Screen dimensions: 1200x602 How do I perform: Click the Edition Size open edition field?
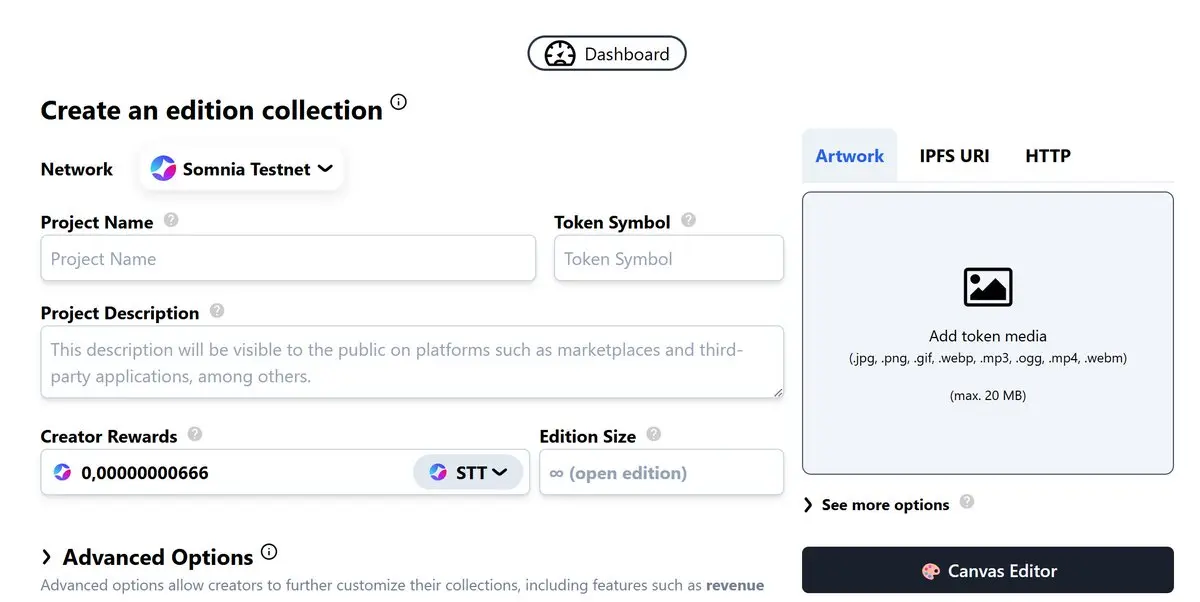pyautogui.click(x=661, y=472)
